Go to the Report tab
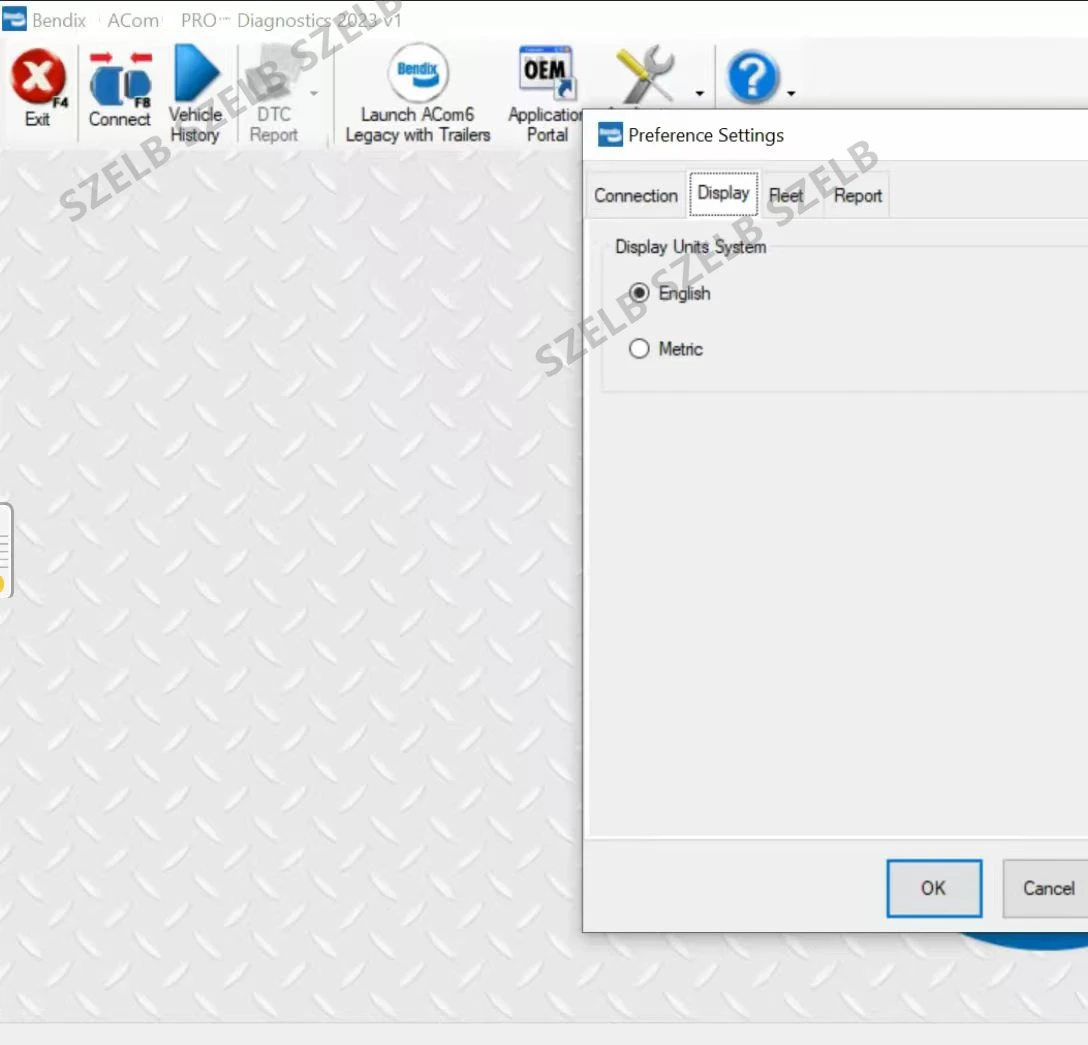Image resolution: width=1088 pixels, height=1045 pixels. 858,196
